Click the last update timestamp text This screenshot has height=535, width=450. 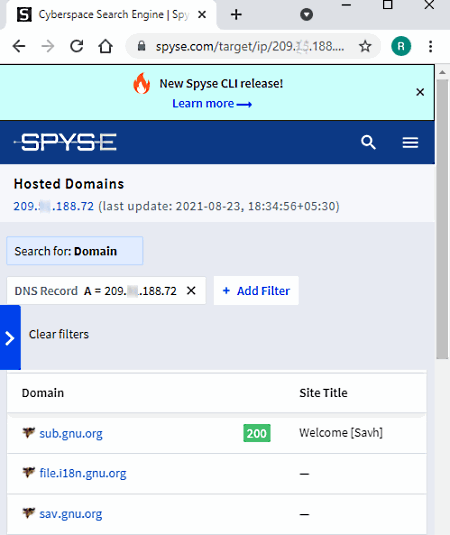[219, 206]
